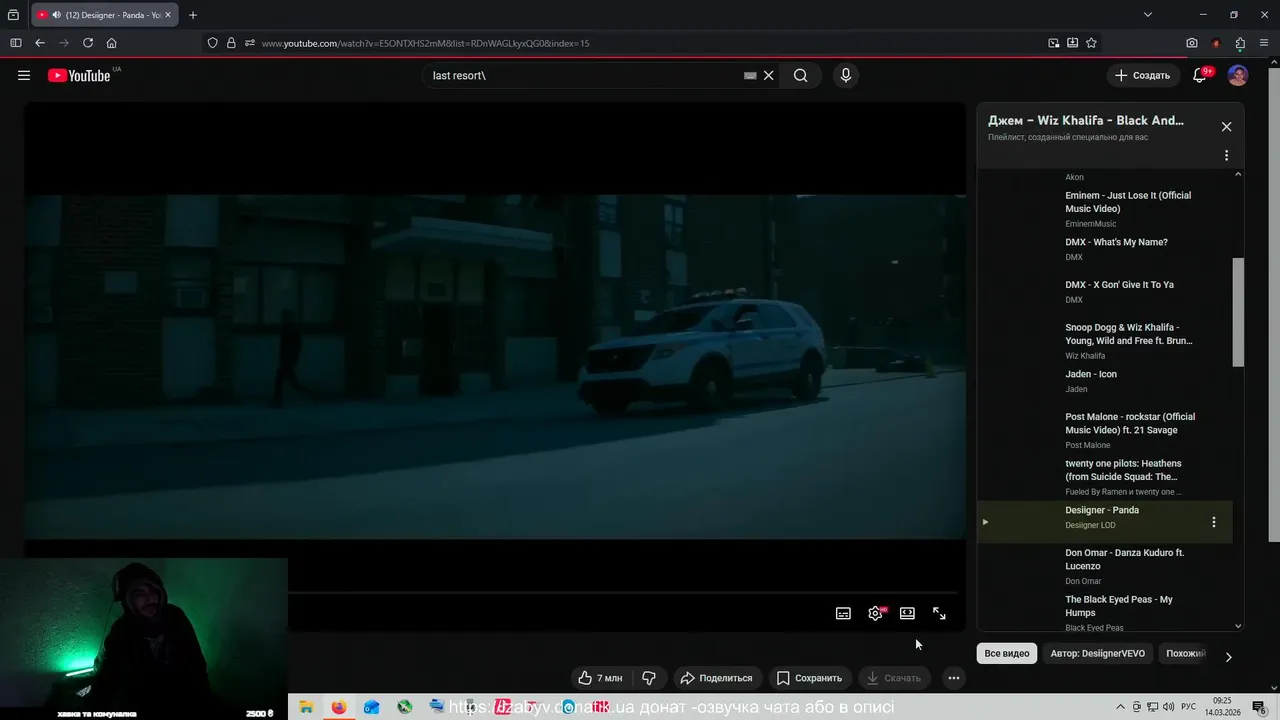Open Firefox from the Windows taskbar
The image size is (1280, 720).
[x=339, y=707]
